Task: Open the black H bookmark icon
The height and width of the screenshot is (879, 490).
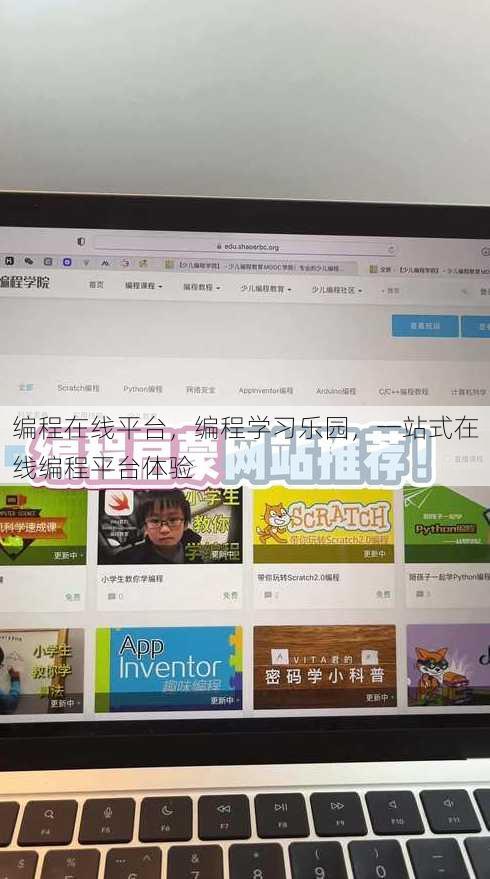Action: click(x=10, y=261)
